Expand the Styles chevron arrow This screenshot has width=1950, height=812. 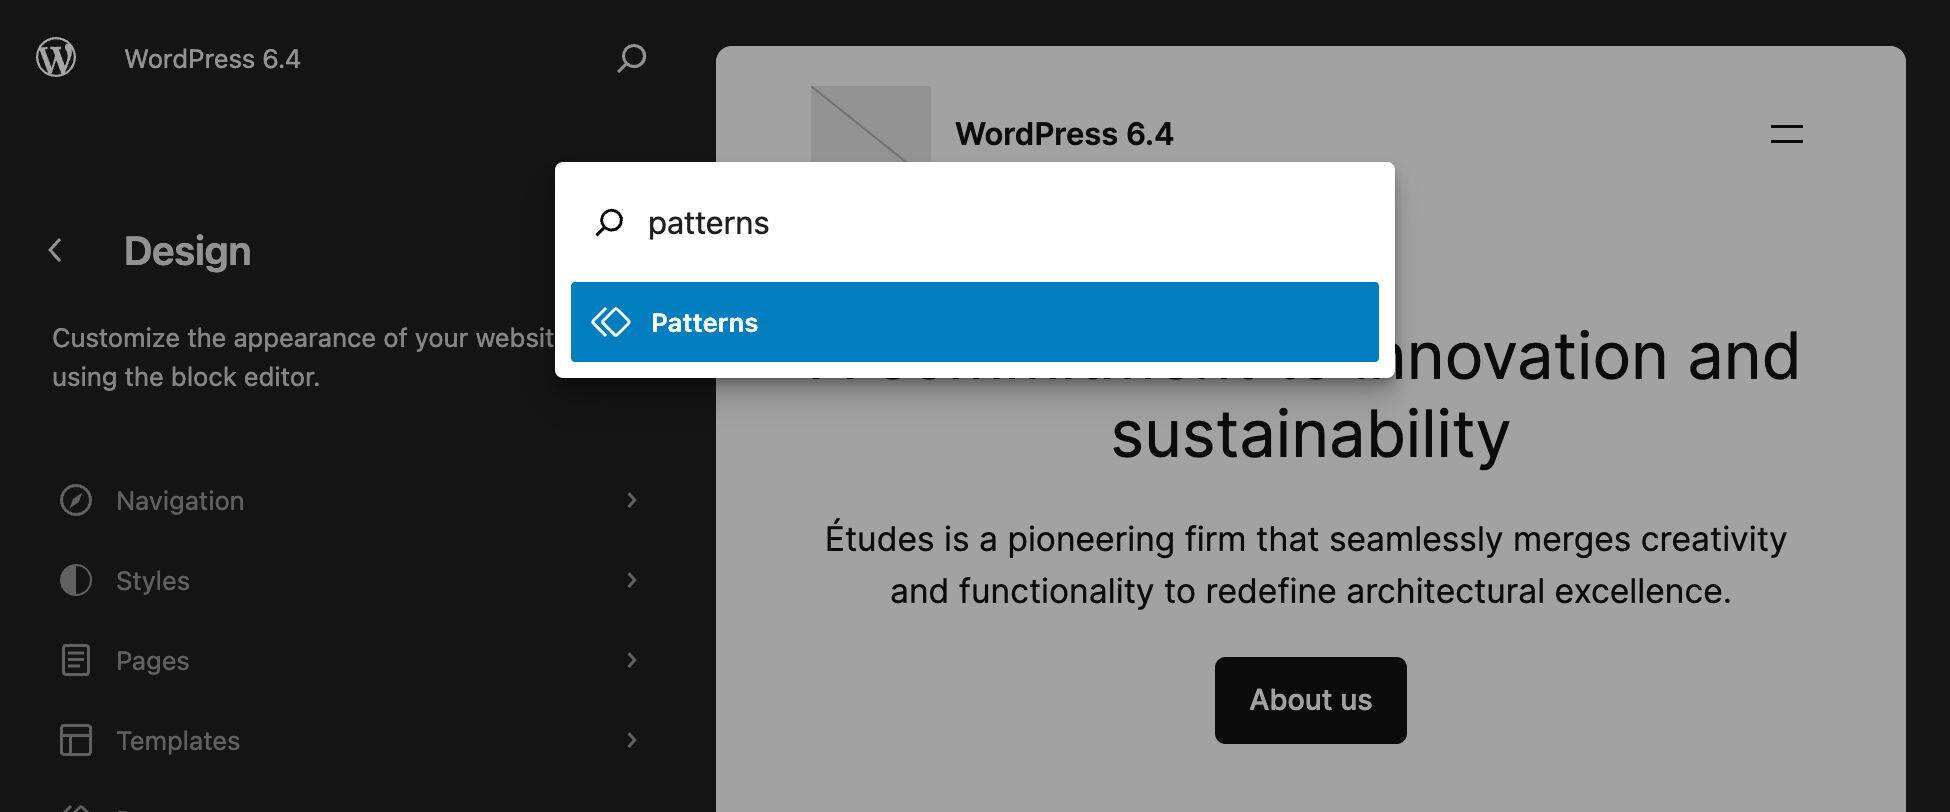(x=631, y=580)
